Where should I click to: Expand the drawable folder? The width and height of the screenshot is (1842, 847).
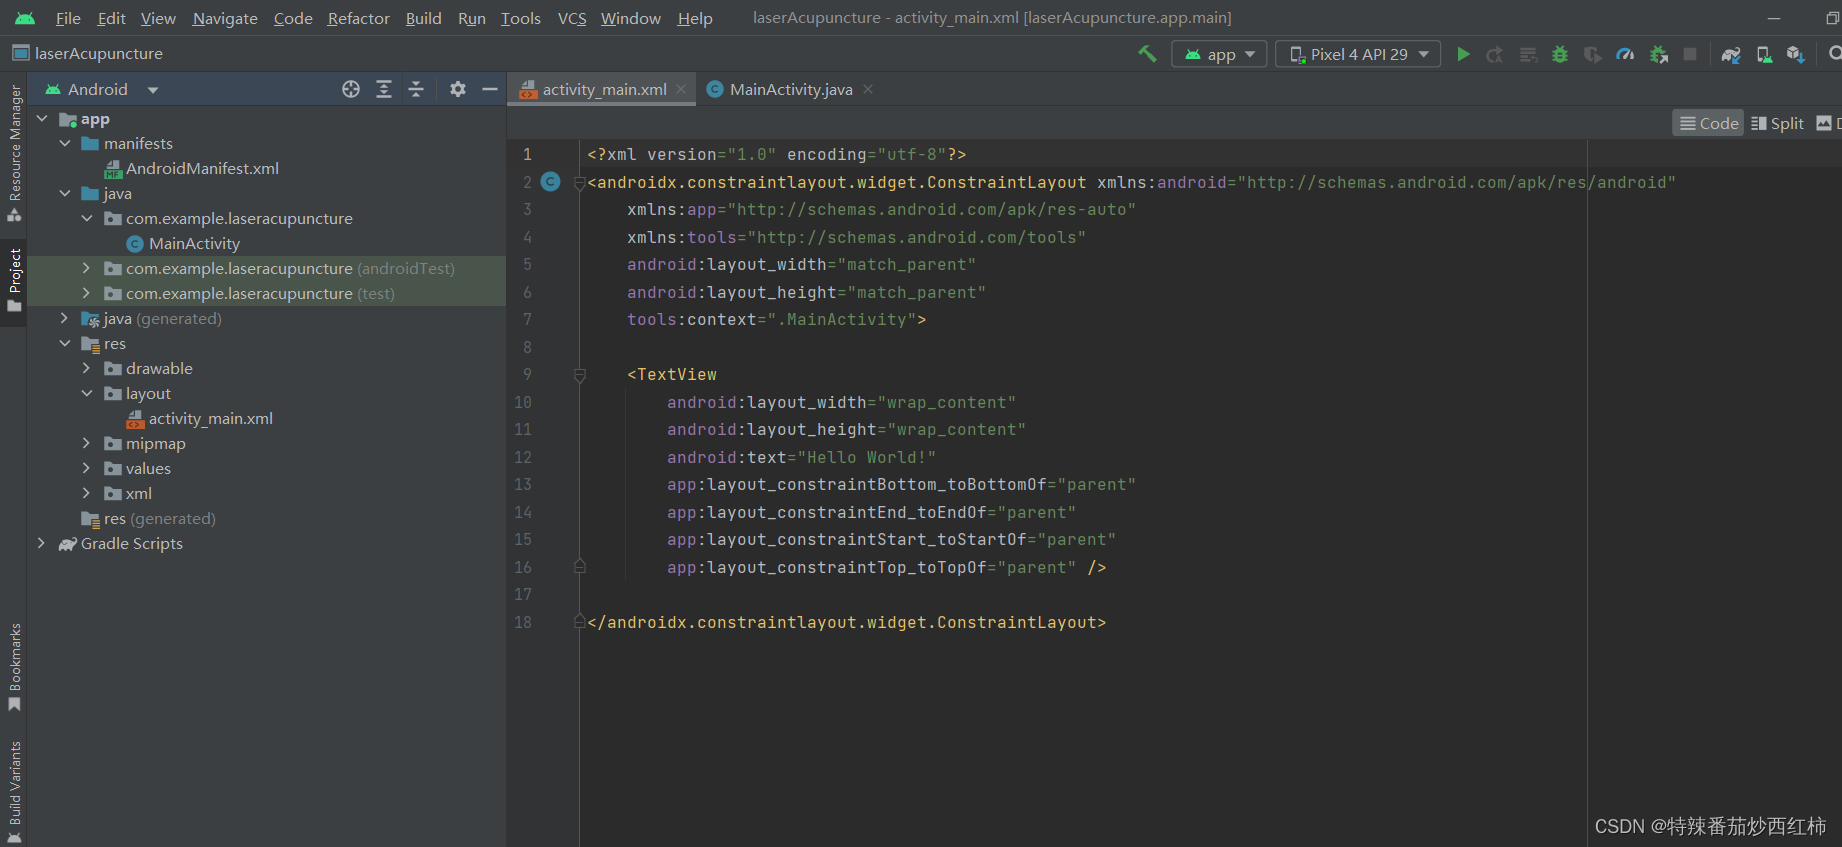point(86,368)
